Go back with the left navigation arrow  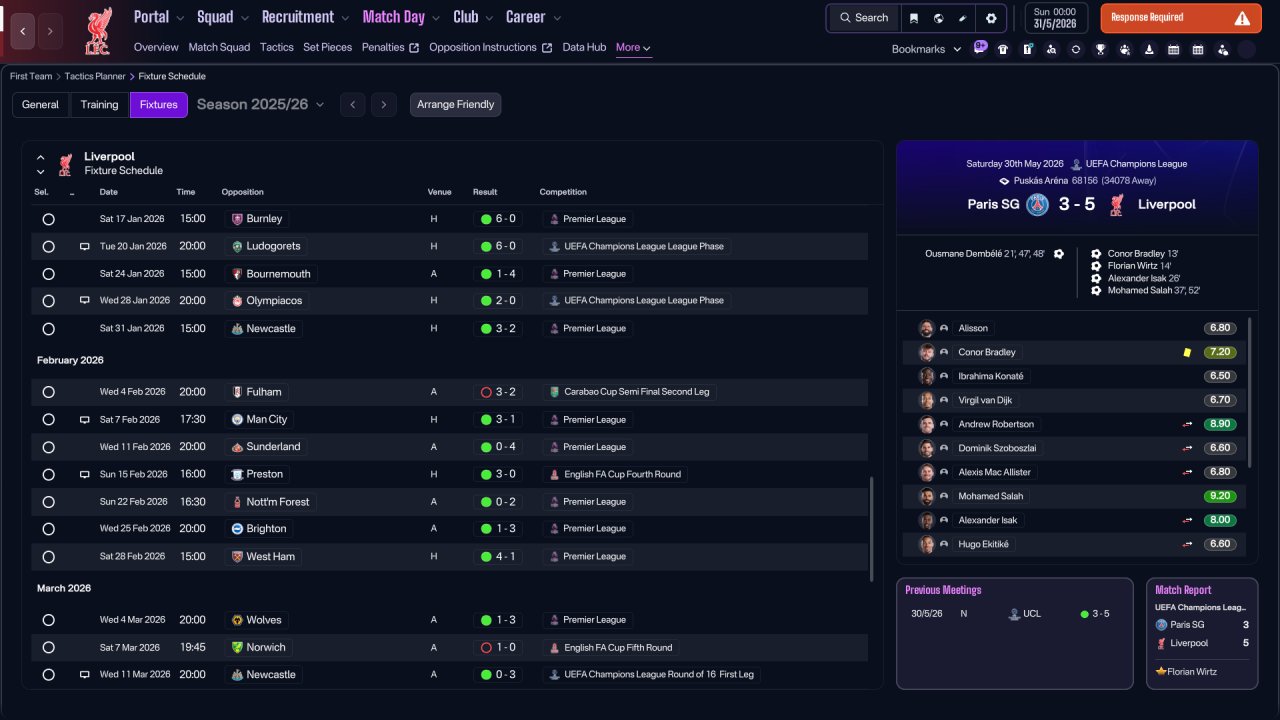click(x=23, y=32)
